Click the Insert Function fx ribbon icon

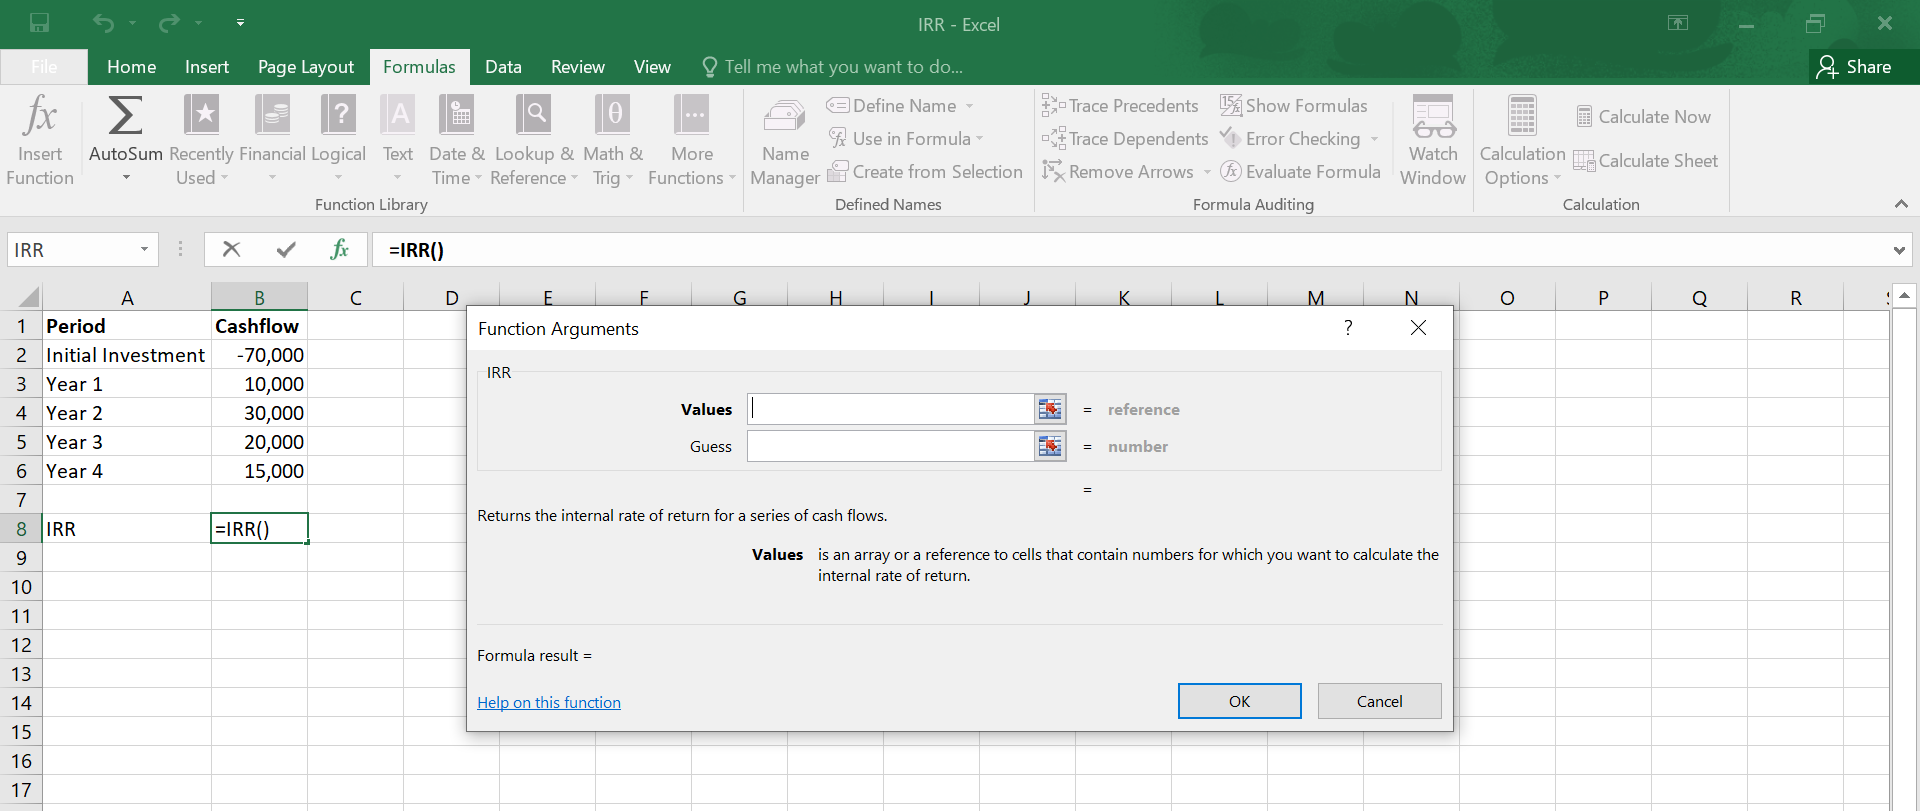point(40,116)
